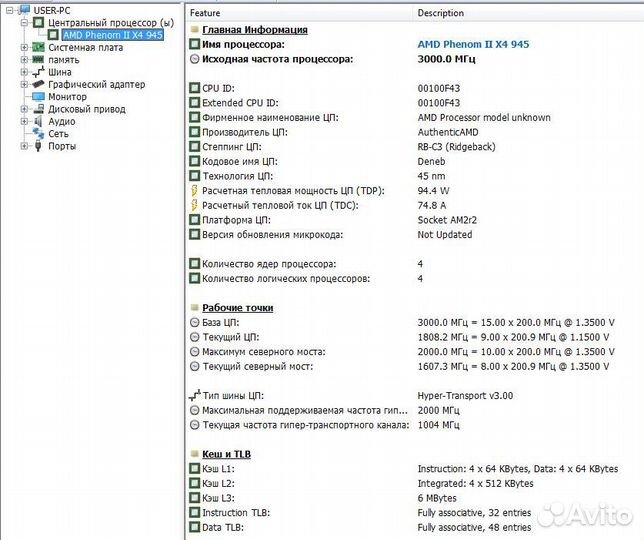Expand the Графический адаптер node
The image size is (644, 540).
tap(24, 85)
